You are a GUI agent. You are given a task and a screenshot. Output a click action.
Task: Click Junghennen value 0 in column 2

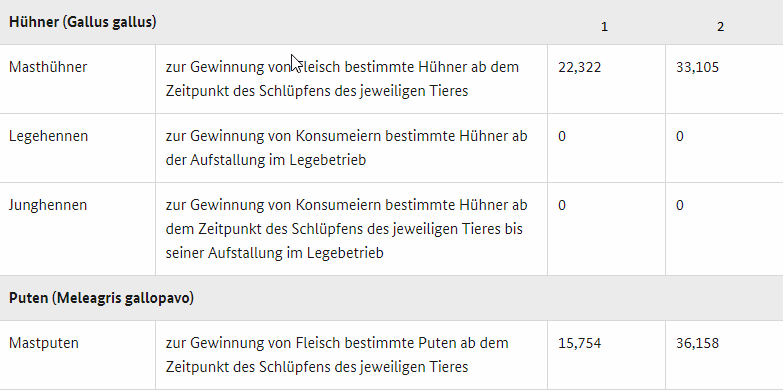[680, 205]
